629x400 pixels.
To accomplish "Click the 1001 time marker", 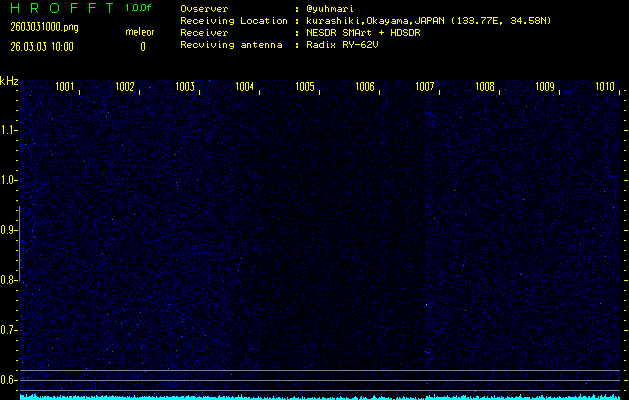I will pyautogui.click(x=65, y=87).
